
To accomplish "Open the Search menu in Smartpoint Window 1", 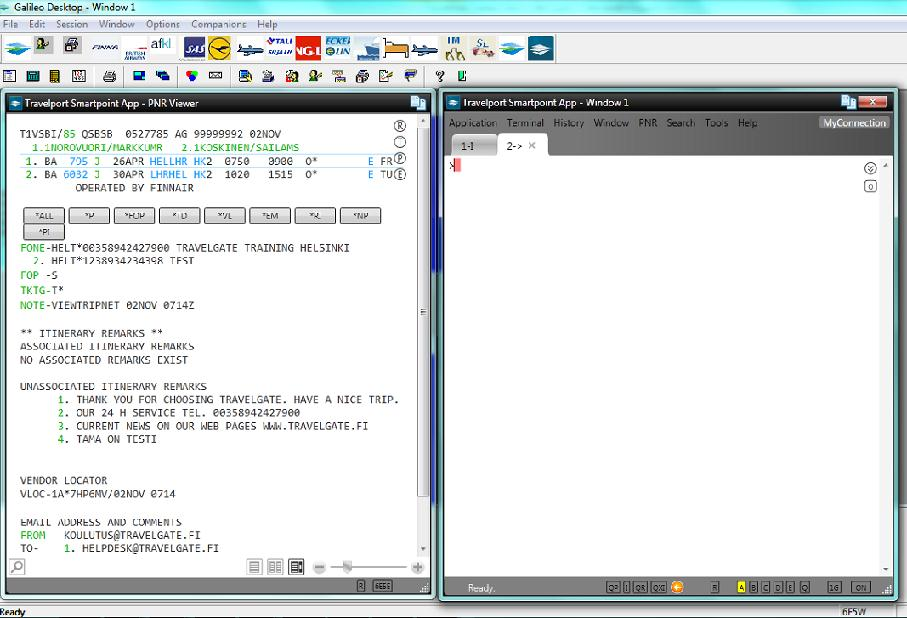I will tap(681, 123).
